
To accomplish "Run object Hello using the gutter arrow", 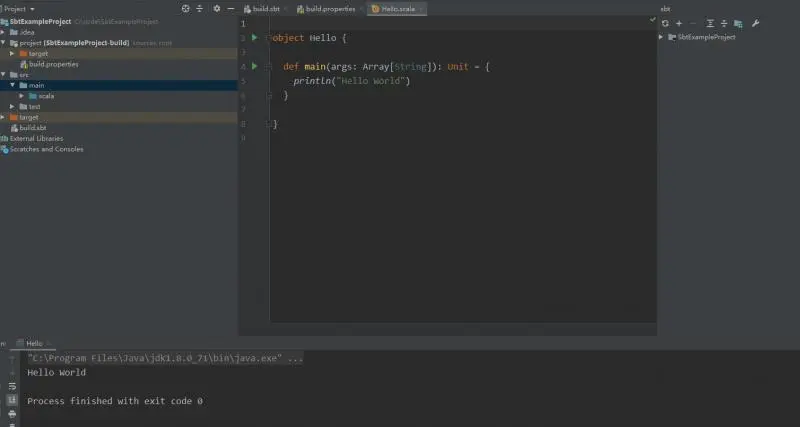I will (x=255, y=37).
